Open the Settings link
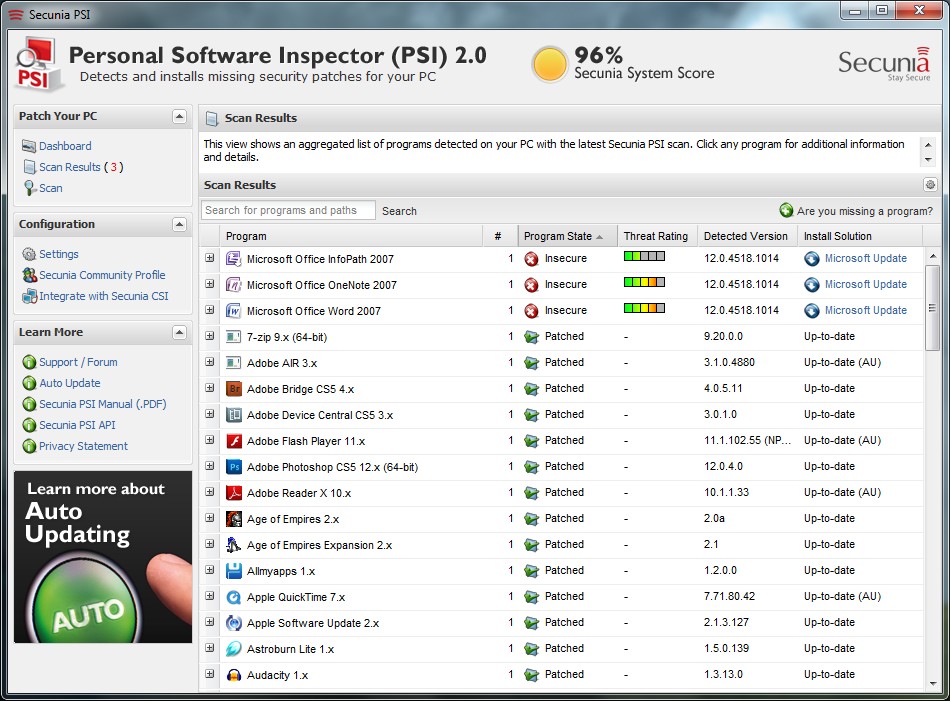The image size is (950, 701). tap(59, 254)
